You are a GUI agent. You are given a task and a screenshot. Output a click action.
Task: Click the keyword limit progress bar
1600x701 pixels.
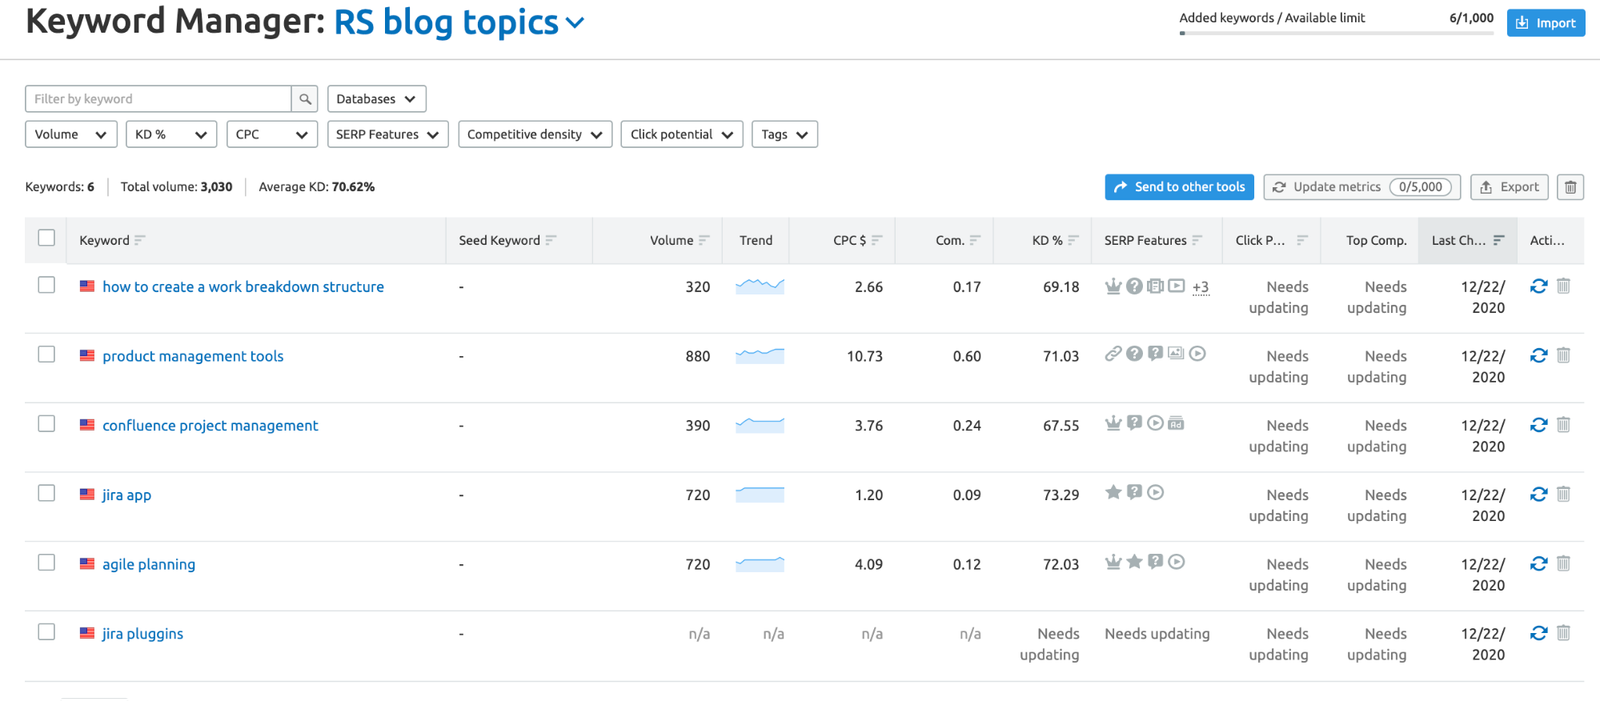[x=1336, y=33]
